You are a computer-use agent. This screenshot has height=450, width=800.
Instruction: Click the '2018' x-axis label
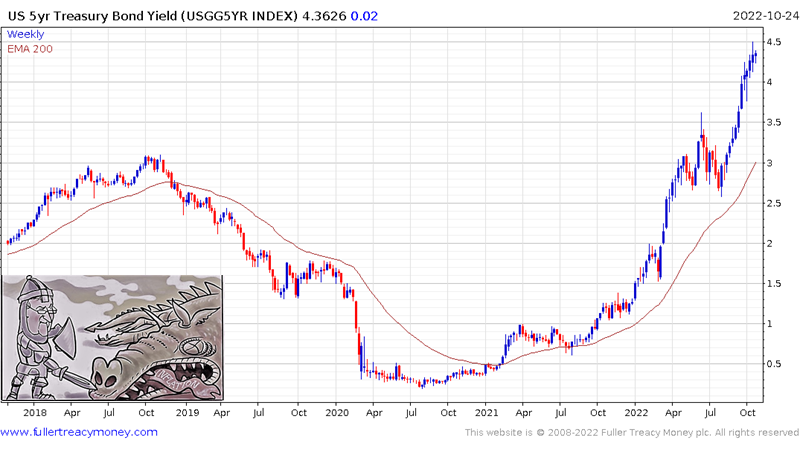[35, 412]
